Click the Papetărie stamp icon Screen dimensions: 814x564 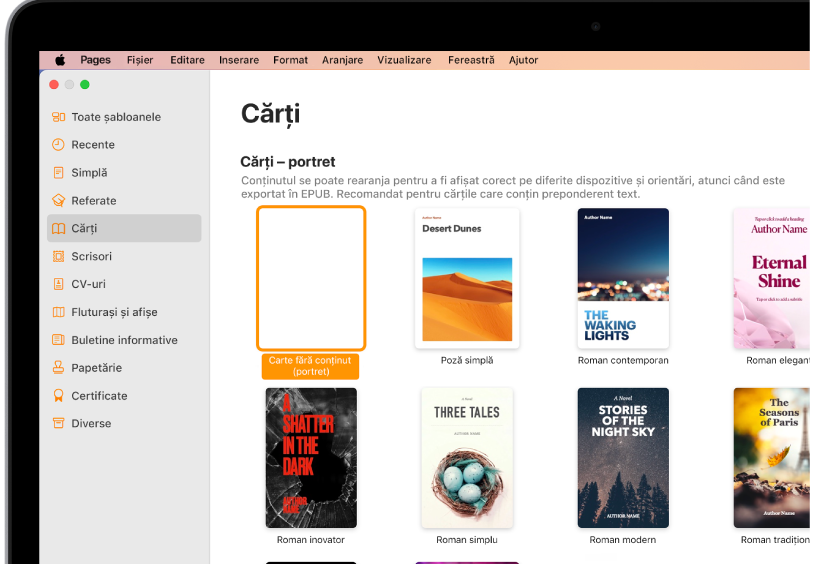pos(58,368)
